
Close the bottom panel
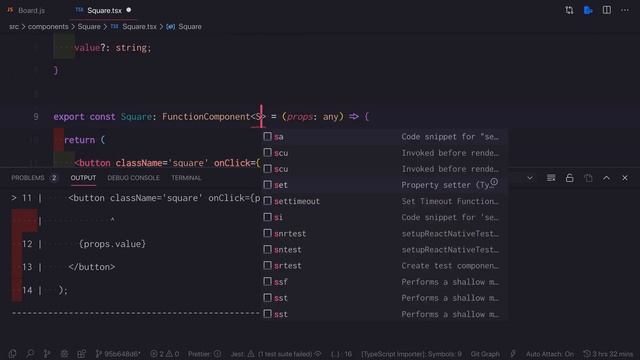click(x=625, y=178)
